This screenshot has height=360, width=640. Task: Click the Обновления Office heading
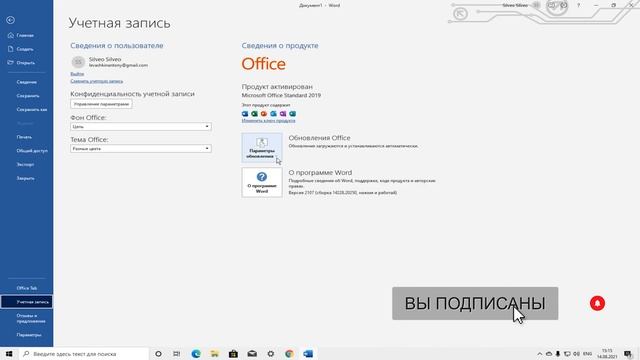[x=319, y=138]
